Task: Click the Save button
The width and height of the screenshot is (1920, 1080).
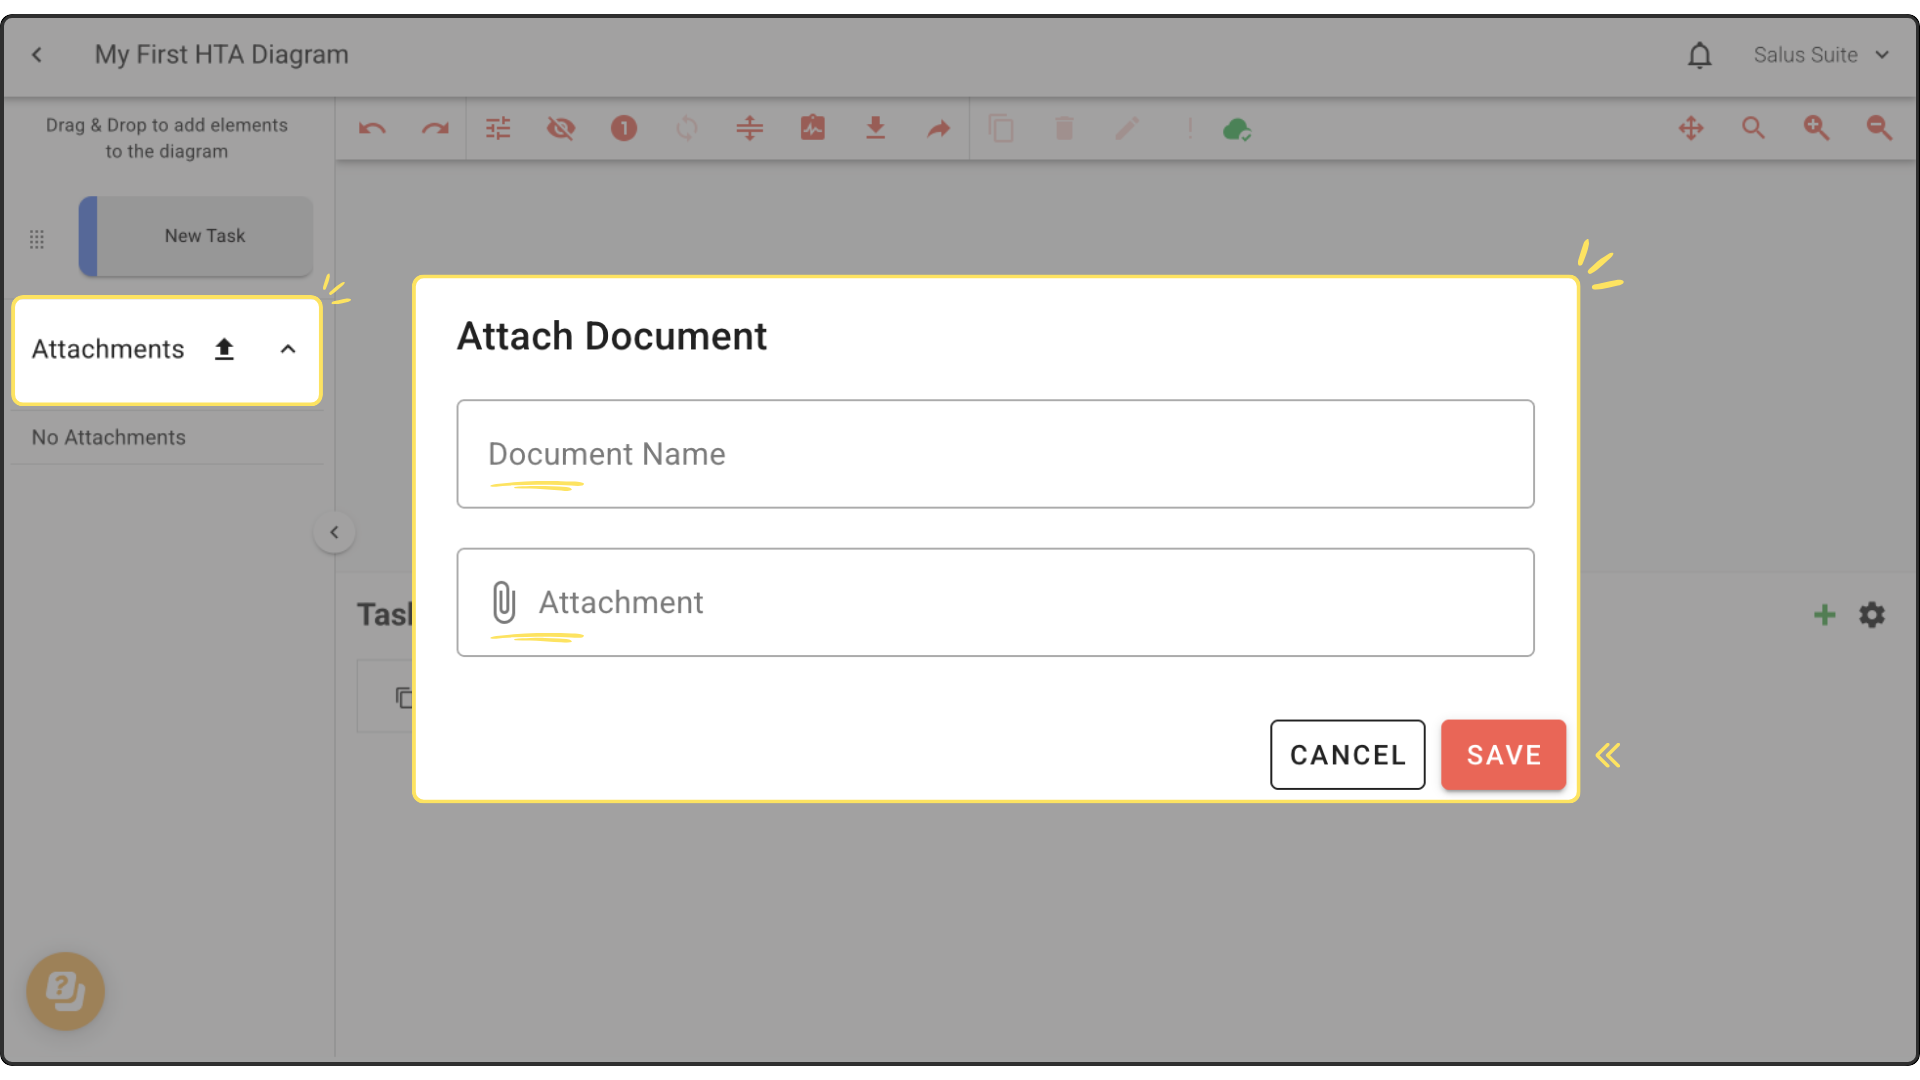Action: pos(1503,755)
